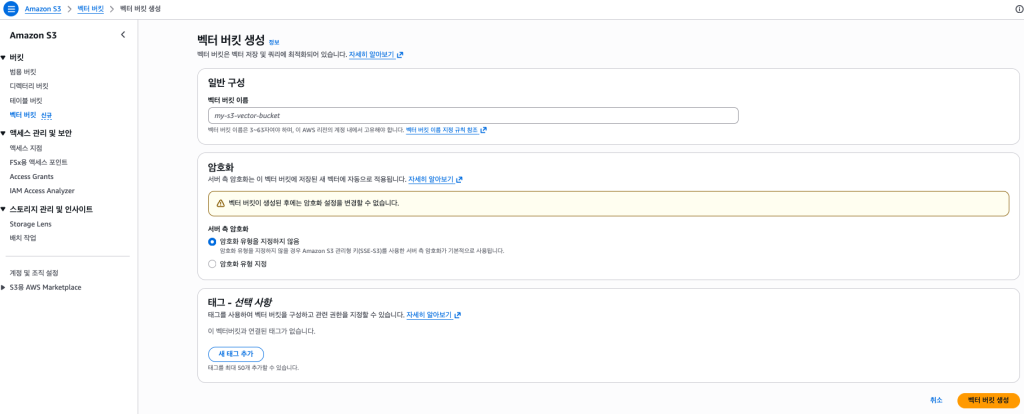Screen dimensions: 1024x414
Task: Open 테이블 버킷 in the sidebar
Action: point(26,101)
